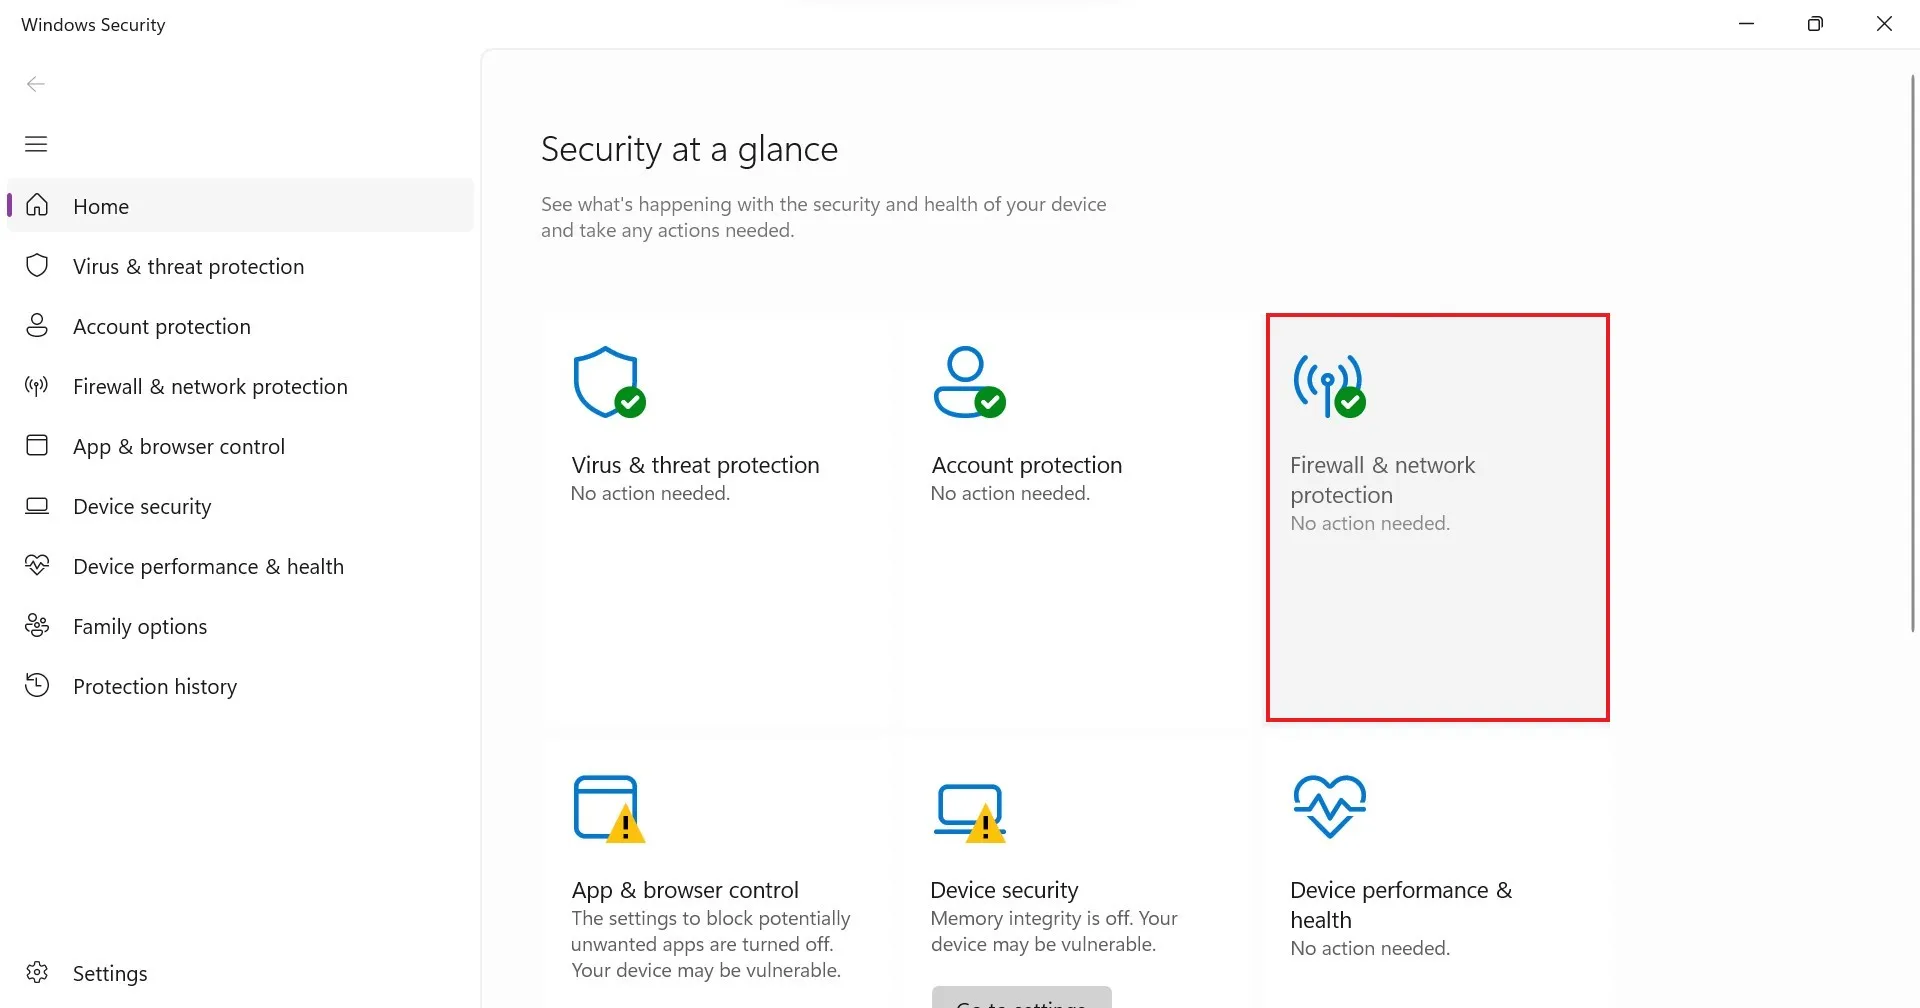The height and width of the screenshot is (1008, 1920).
Task: Open Device security from sidebar
Action: [x=142, y=507]
